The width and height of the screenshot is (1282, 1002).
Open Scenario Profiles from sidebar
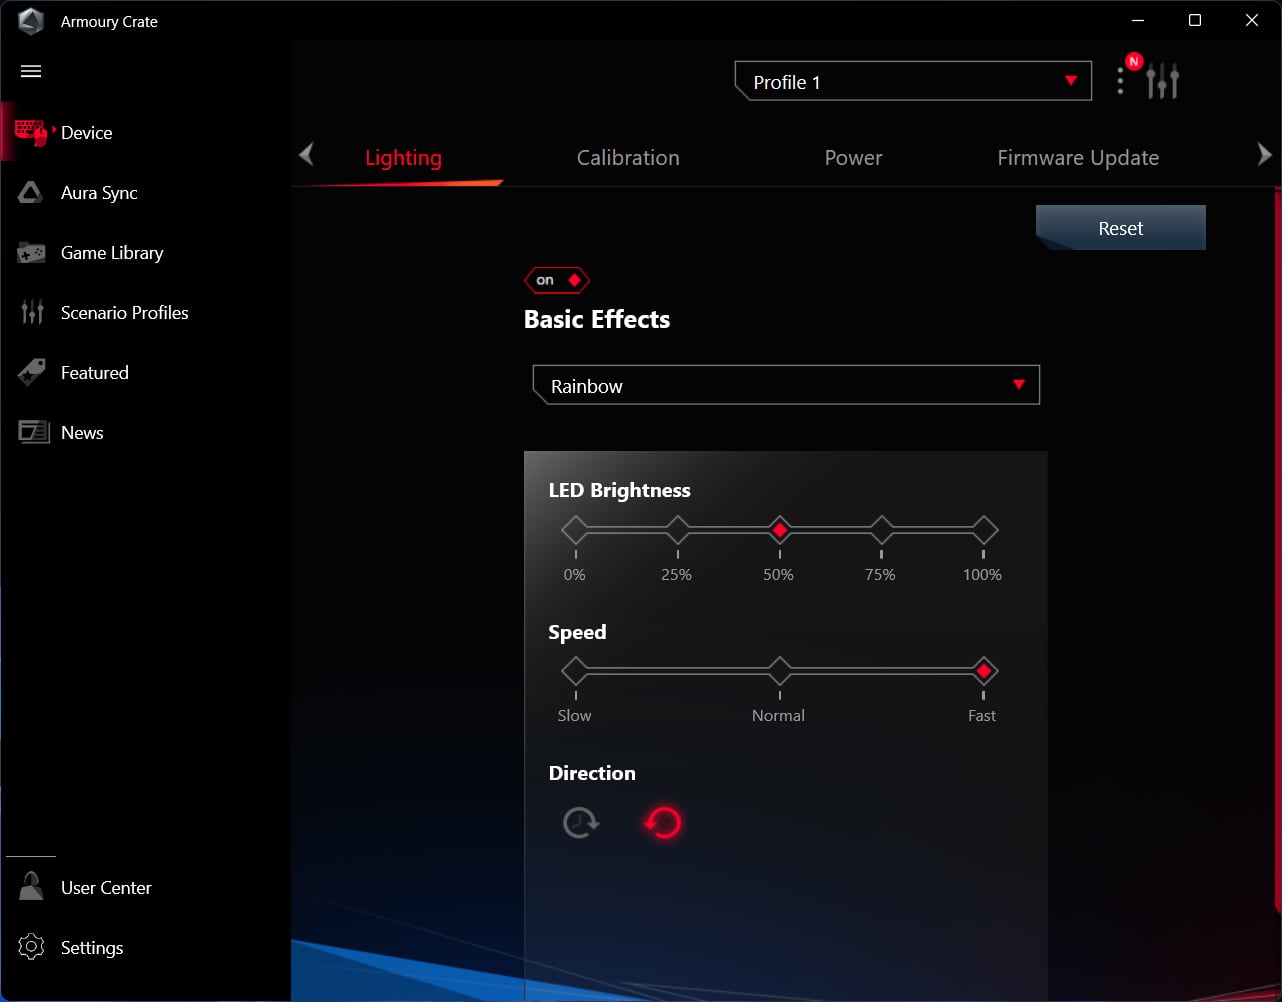125,313
